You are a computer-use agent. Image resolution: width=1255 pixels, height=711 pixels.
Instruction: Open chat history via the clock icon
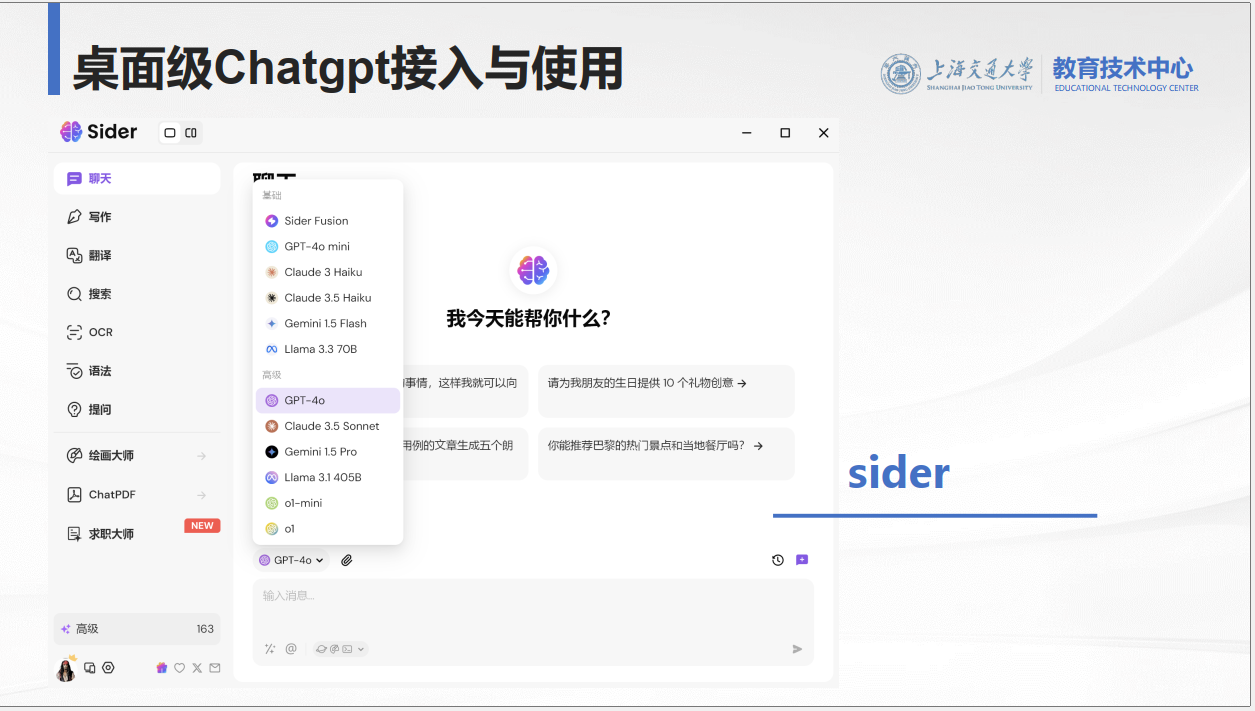(x=778, y=559)
